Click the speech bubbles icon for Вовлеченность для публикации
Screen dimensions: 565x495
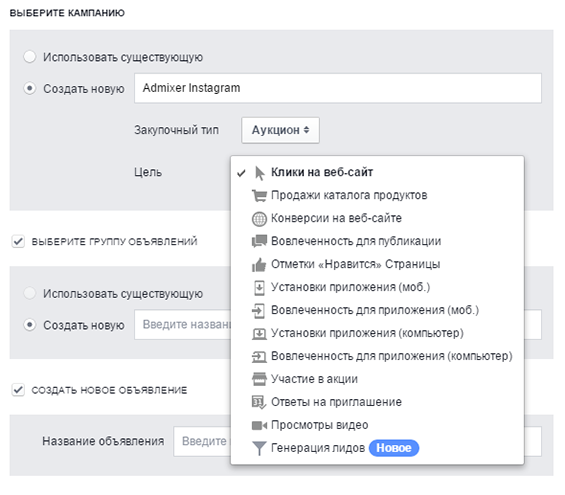point(259,241)
